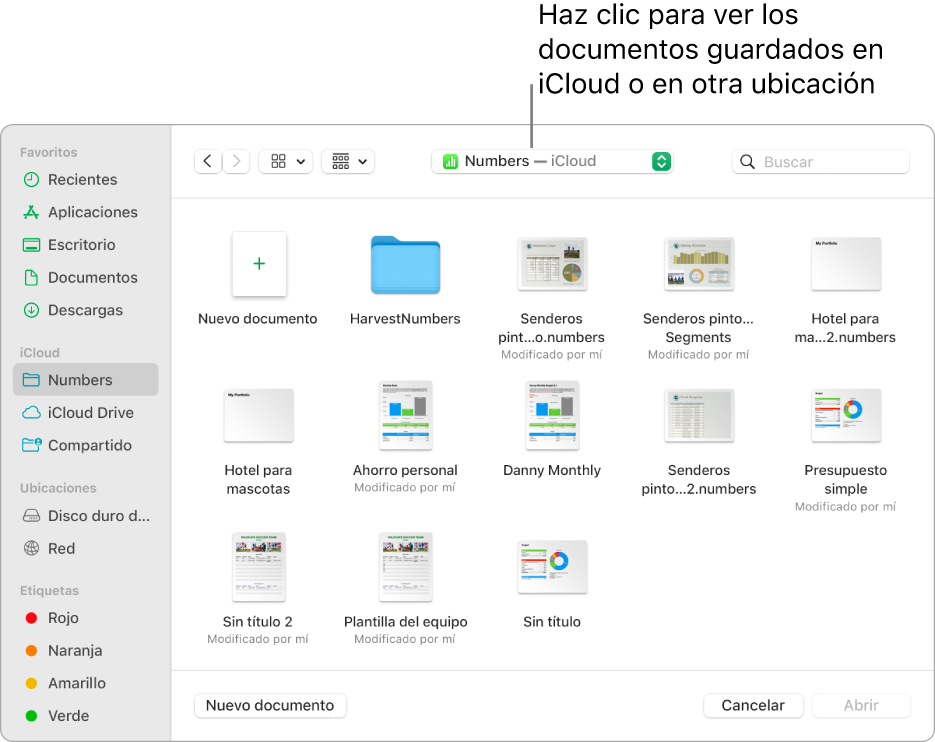Open the grouping options dropdown
935x742 pixels.
coord(348,162)
